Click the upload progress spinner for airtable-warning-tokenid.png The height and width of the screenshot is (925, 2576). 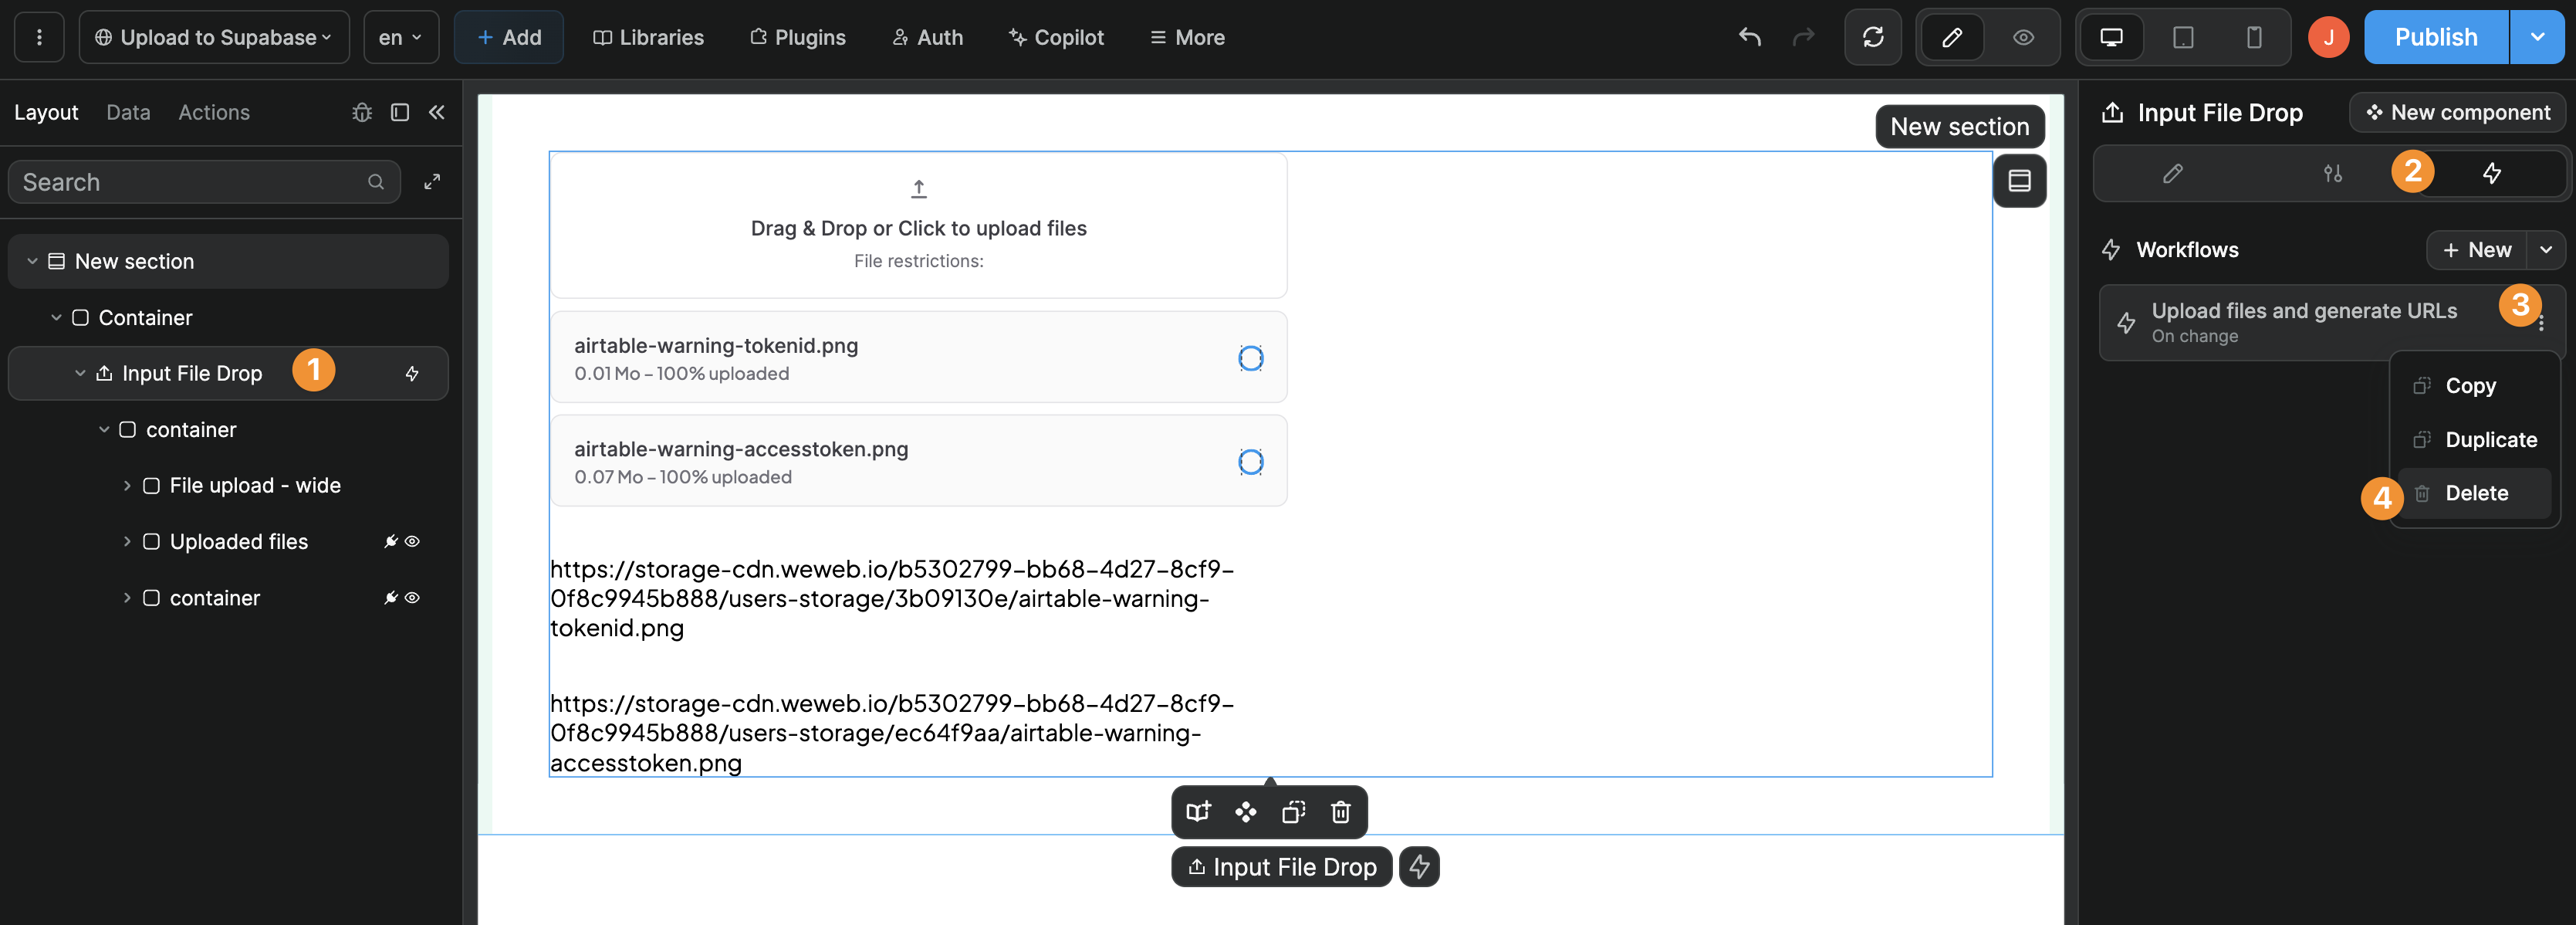(1251, 358)
